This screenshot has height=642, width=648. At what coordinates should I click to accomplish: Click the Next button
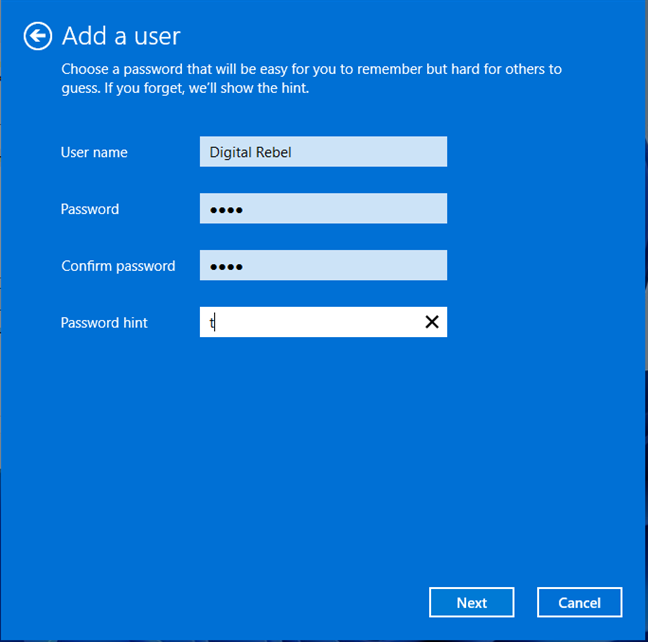click(471, 602)
